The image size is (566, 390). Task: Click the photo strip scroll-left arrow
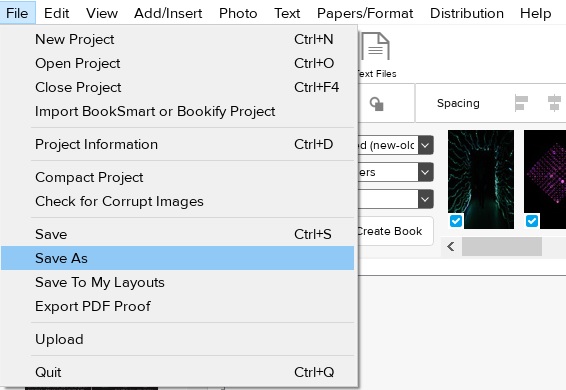pyautogui.click(x=450, y=247)
